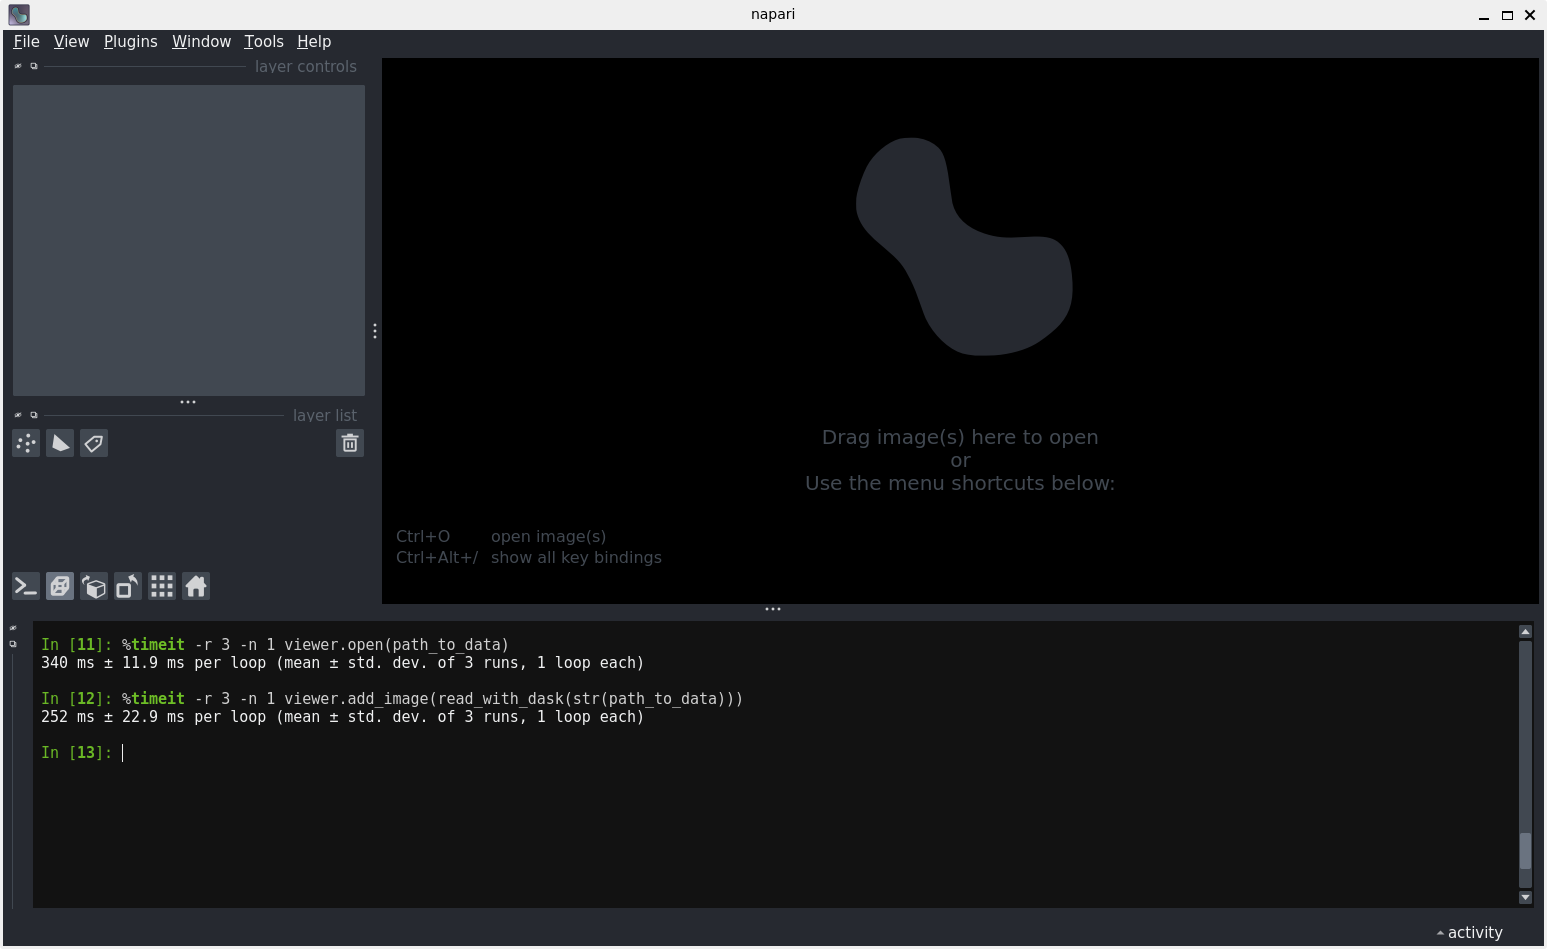Create a new shapes layer
This screenshot has width=1547, height=949.
60,443
